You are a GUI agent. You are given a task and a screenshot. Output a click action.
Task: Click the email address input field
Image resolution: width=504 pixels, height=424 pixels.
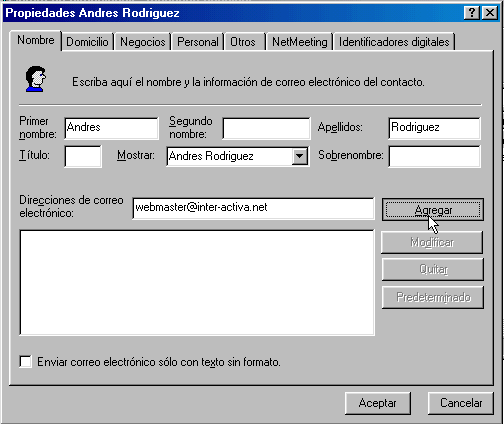tap(253, 208)
